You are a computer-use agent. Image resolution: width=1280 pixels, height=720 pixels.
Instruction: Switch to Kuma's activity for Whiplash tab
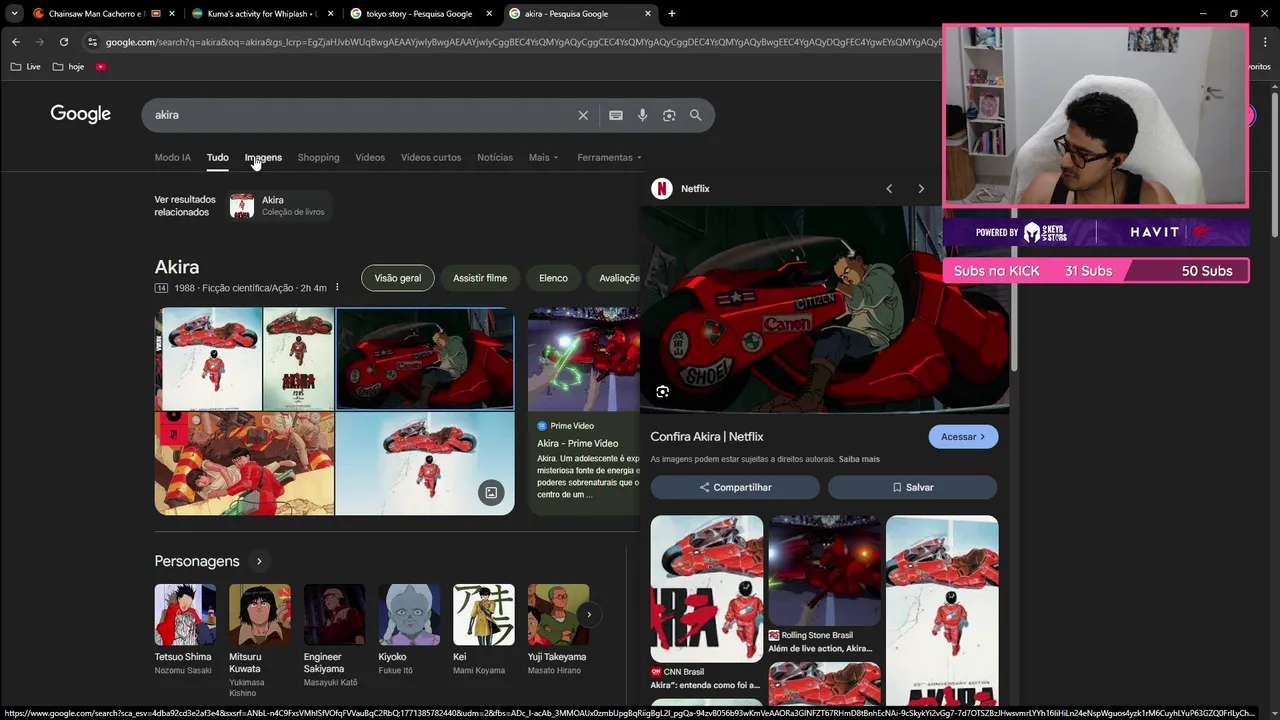click(260, 14)
